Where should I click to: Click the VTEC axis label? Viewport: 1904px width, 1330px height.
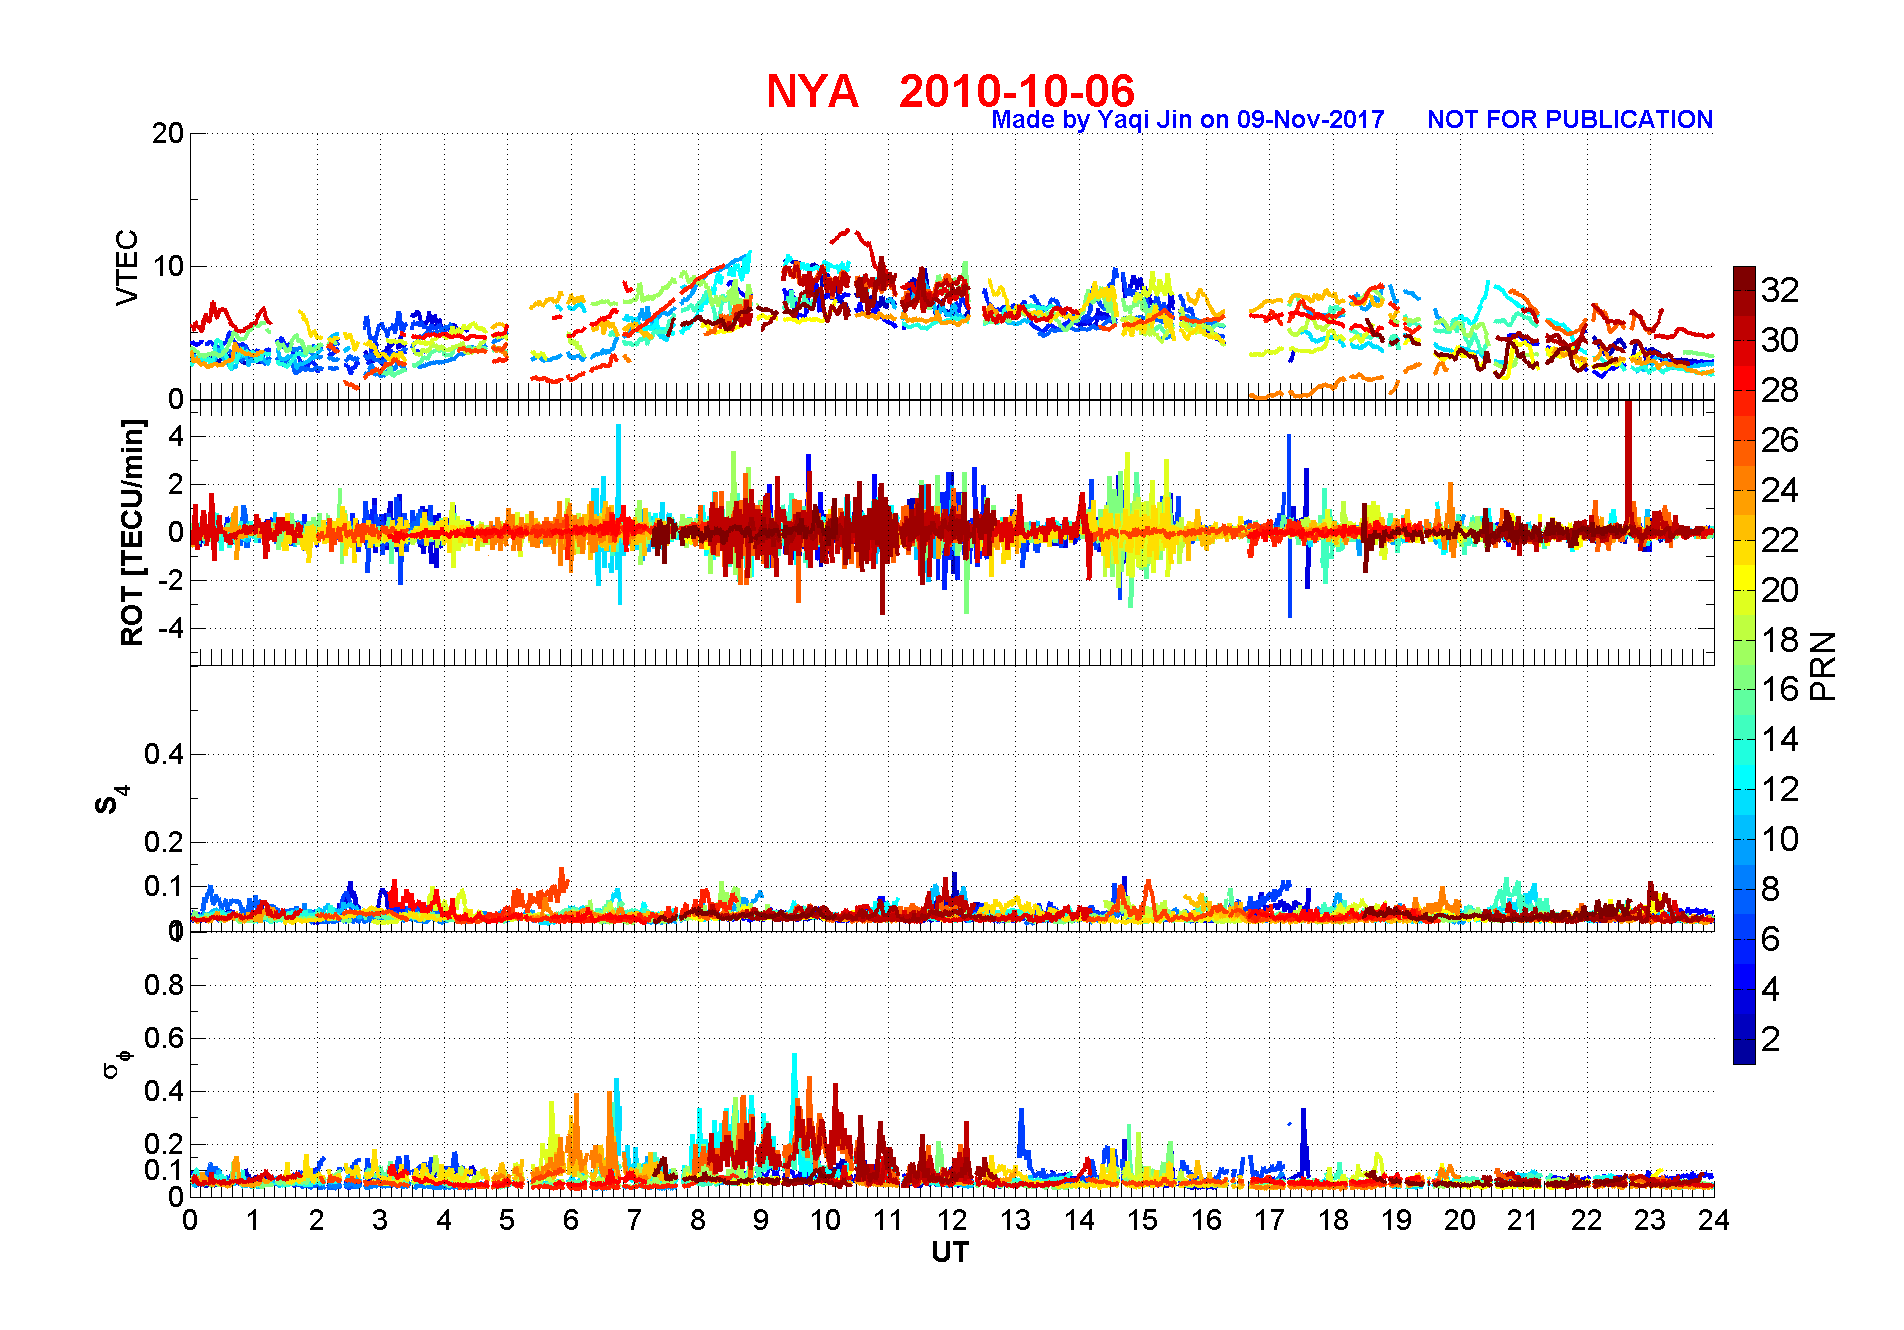point(127,267)
